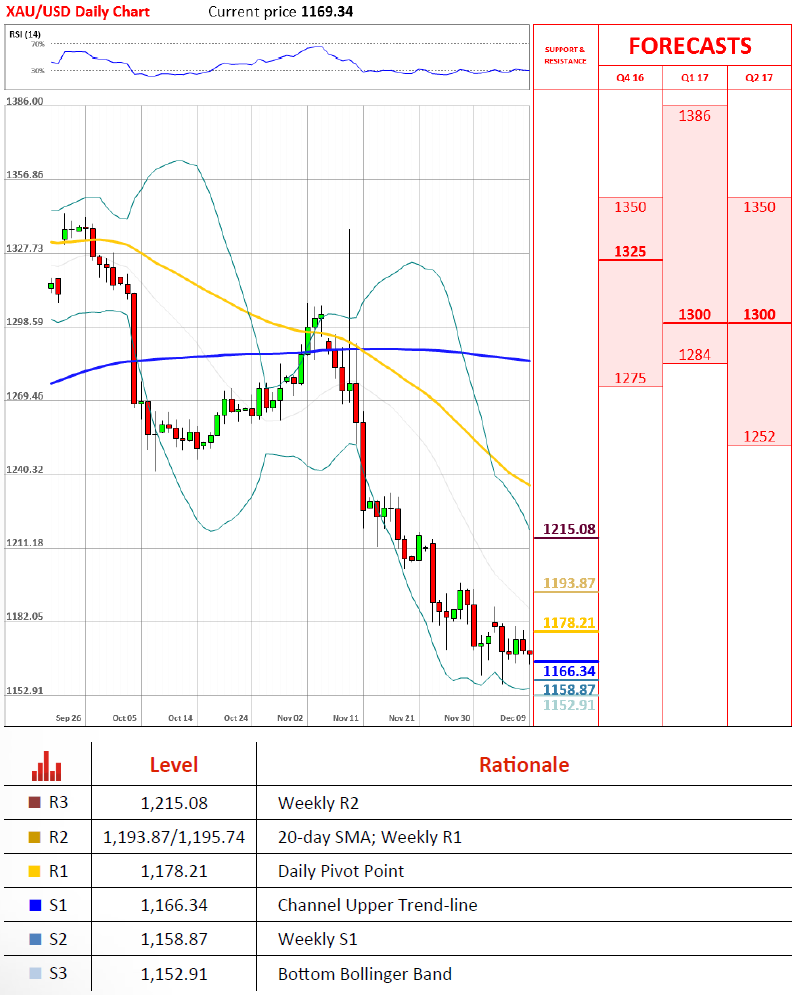Click the 1,166.34 cell in the S1 row
This screenshot has height=995, width=800.
[x=174, y=906]
